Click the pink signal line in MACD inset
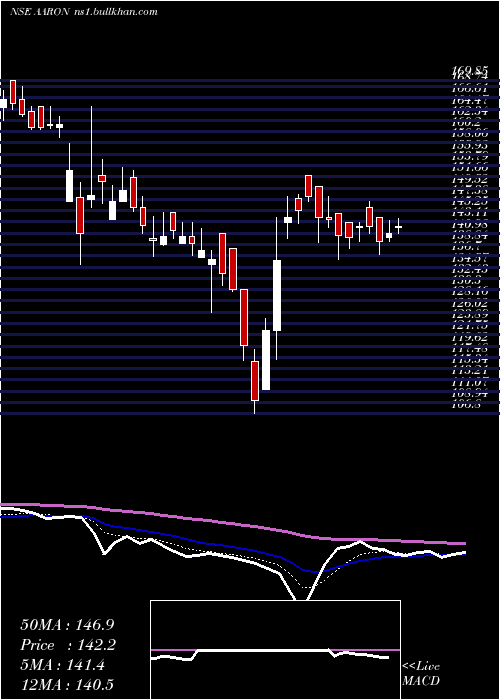The height and width of the screenshot is (700, 500). [x=275, y=650]
